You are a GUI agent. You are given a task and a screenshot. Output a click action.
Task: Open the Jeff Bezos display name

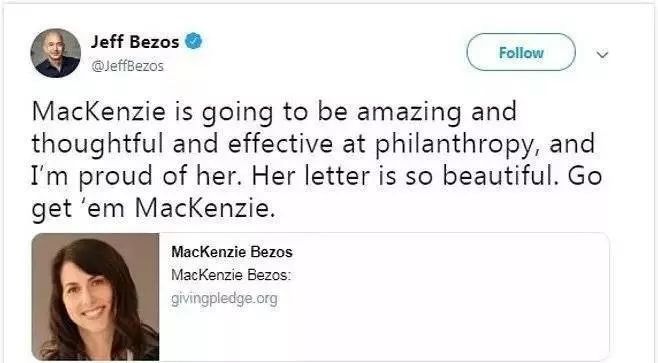(x=135, y=42)
